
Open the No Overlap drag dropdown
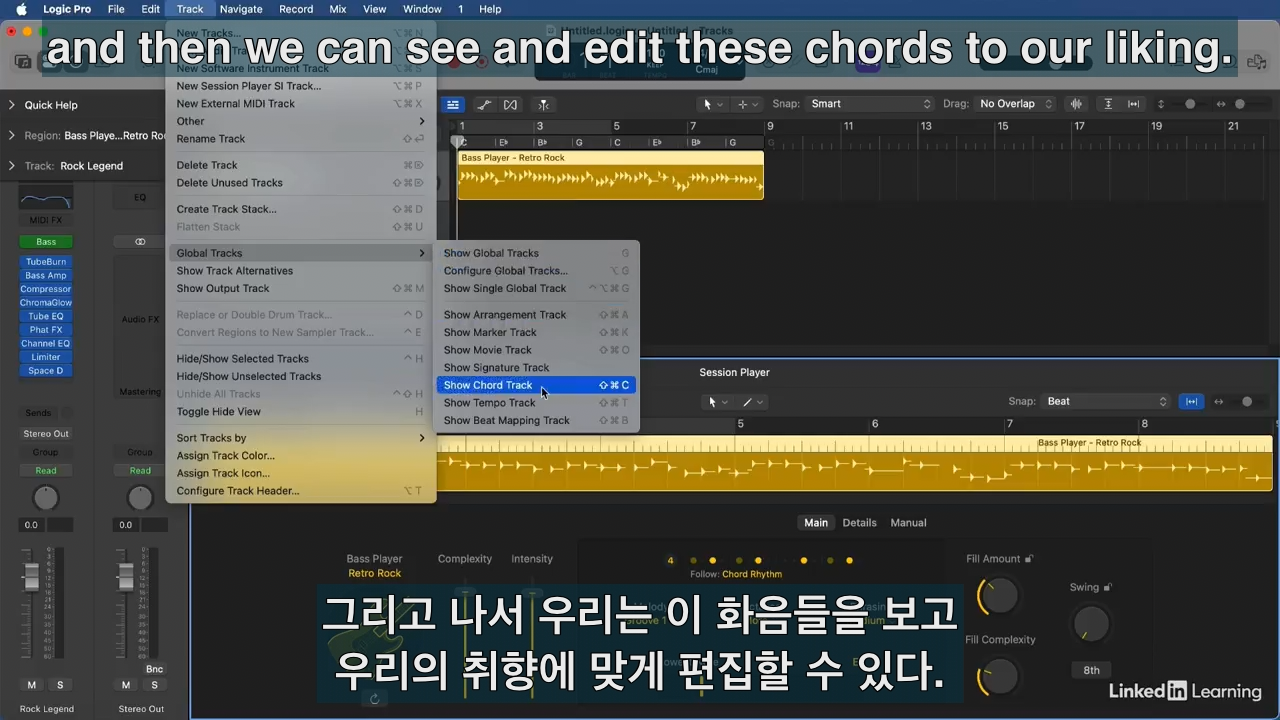[x=1015, y=104]
